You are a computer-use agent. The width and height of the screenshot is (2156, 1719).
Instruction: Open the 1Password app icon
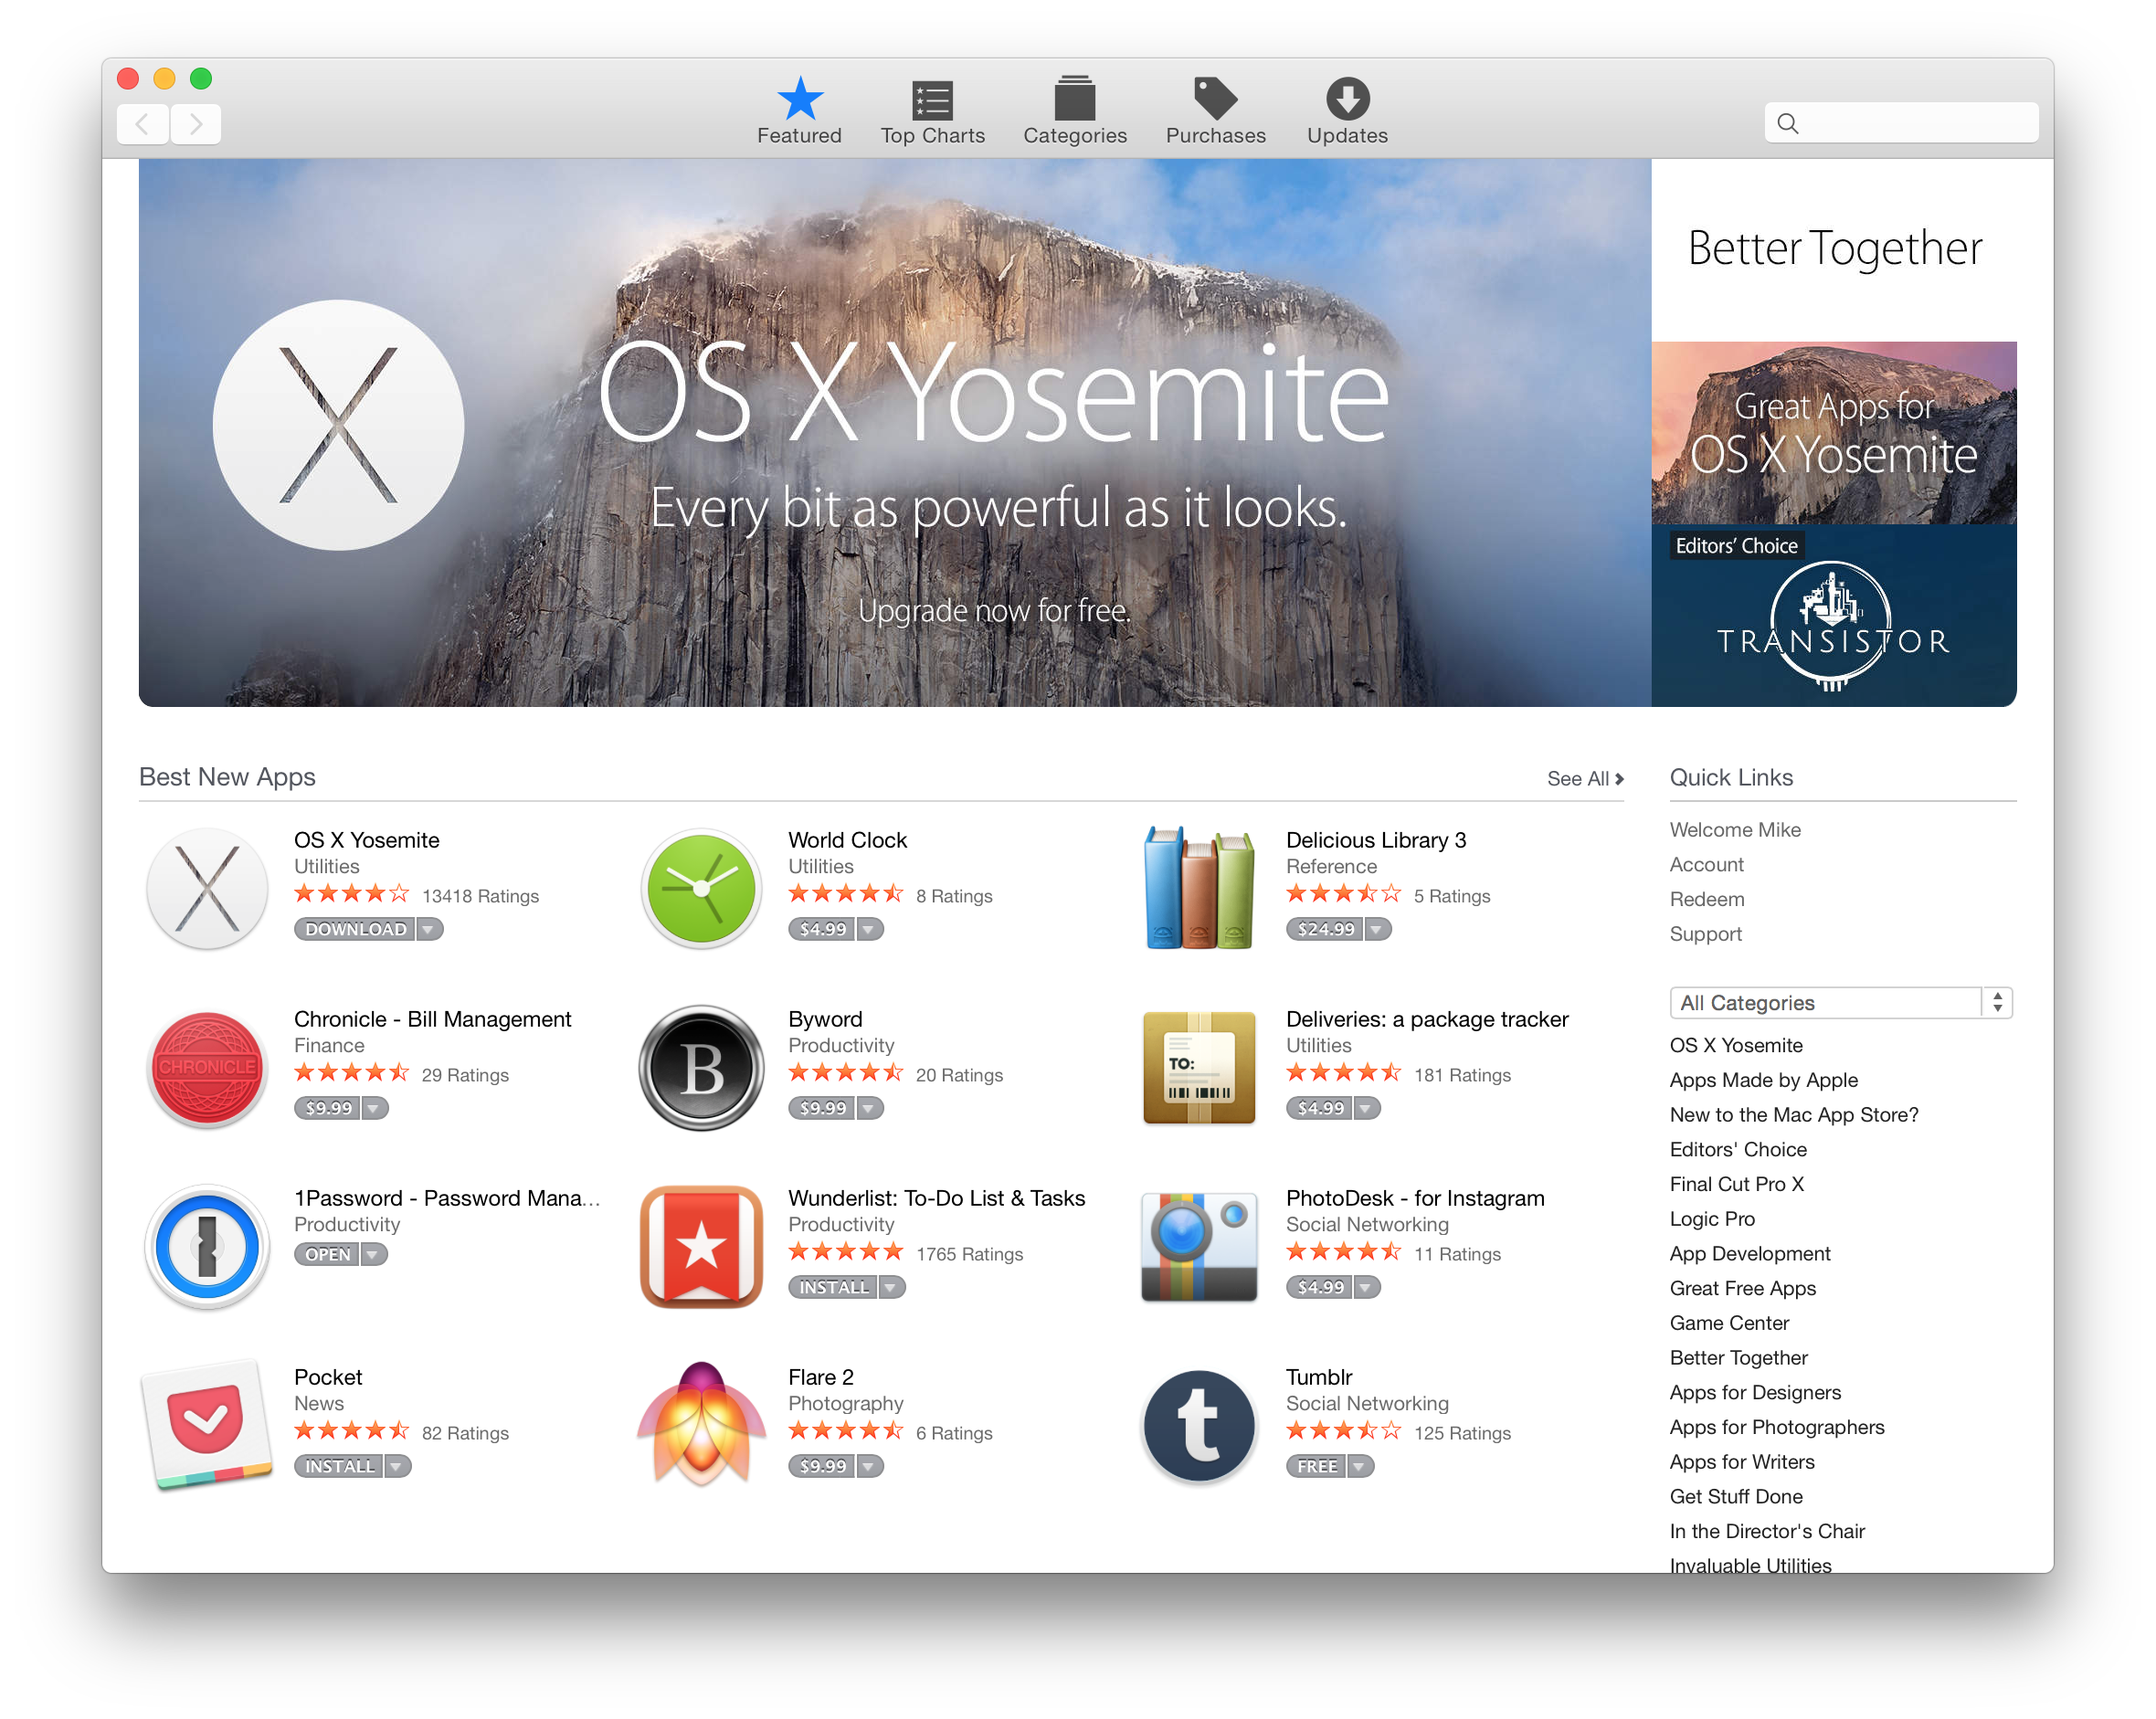207,1246
